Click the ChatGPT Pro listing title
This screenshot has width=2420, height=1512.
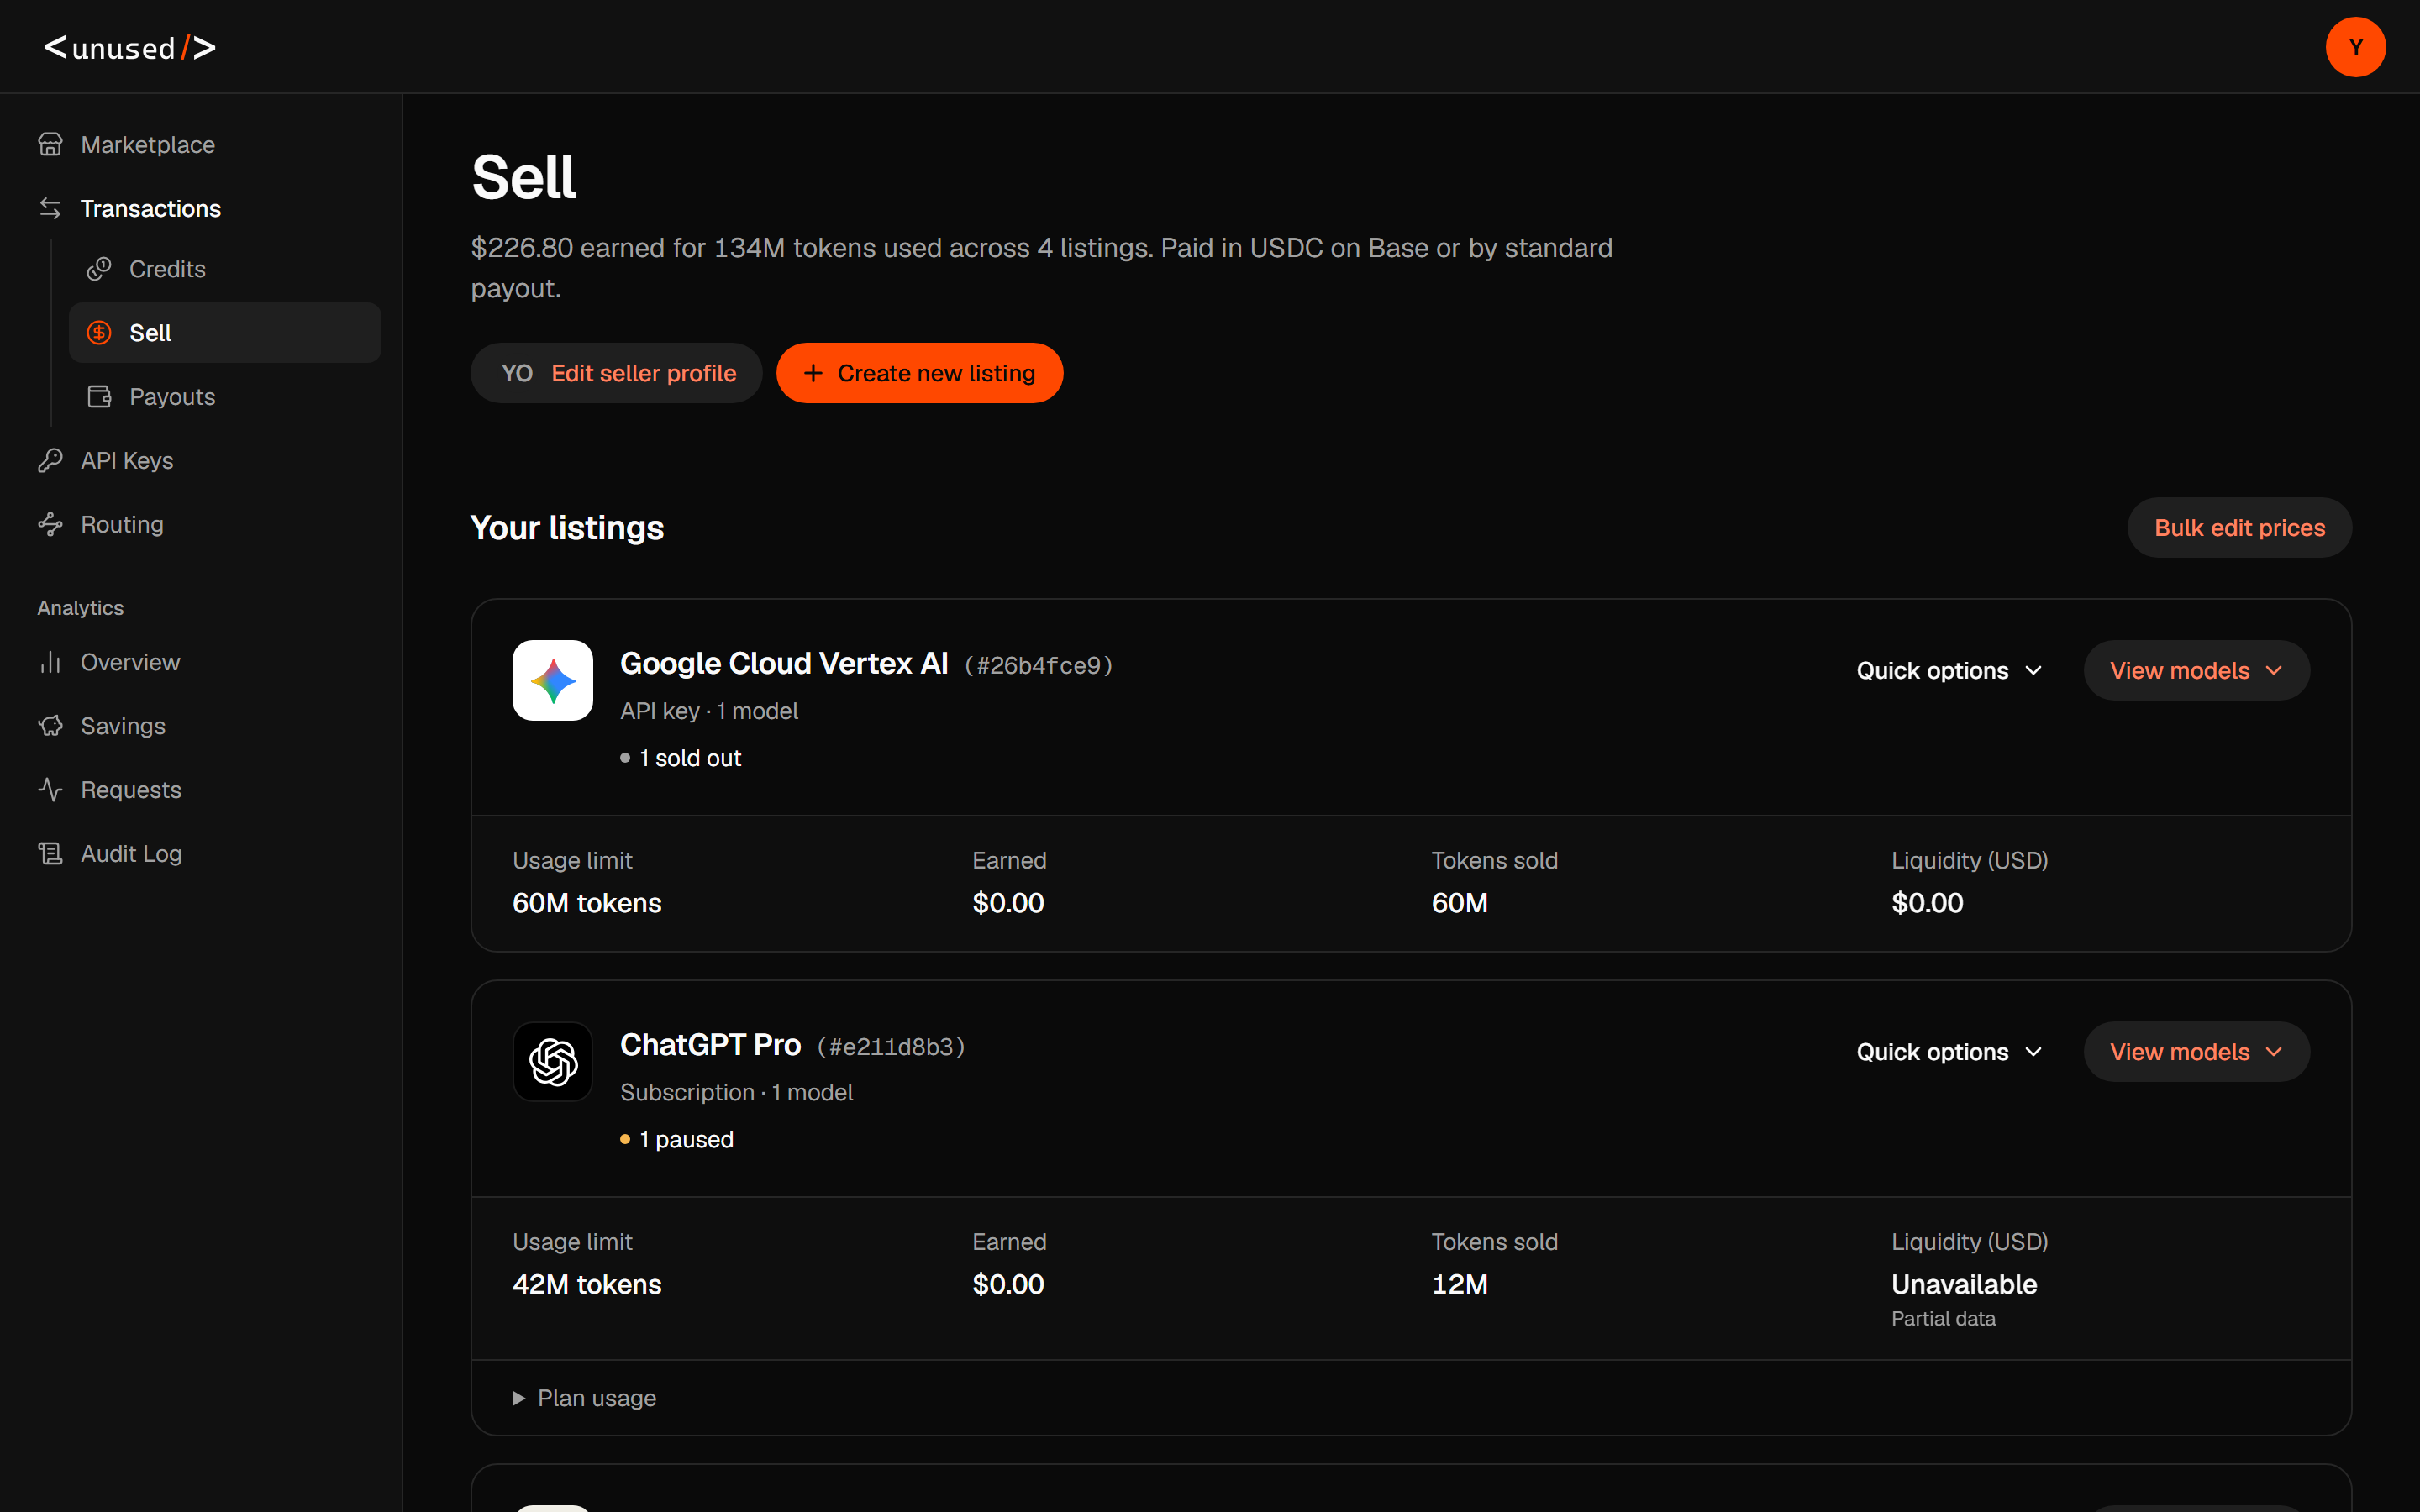pyautogui.click(x=710, y=1045)
